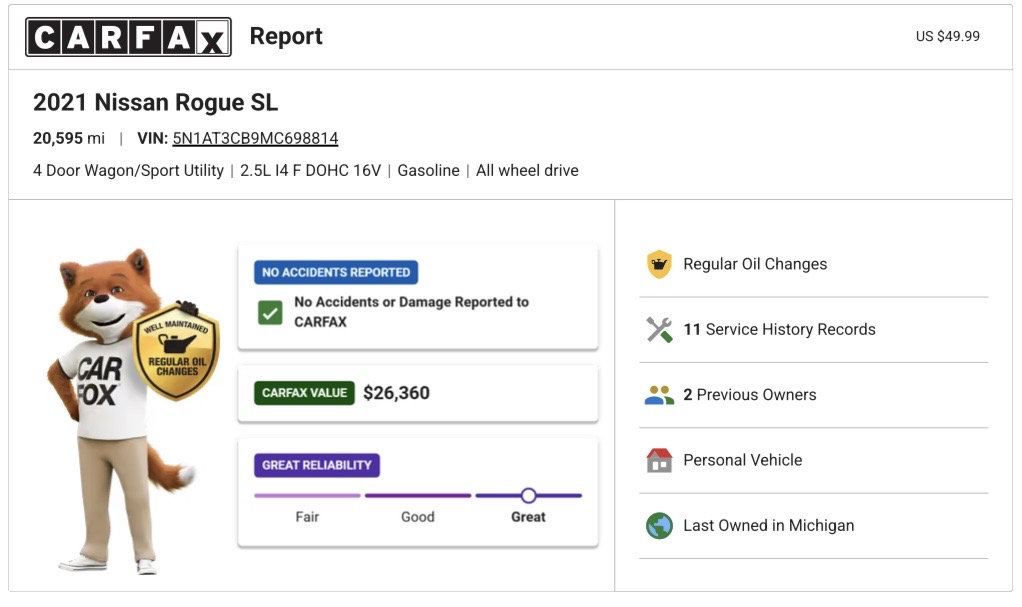
Task: Click the Great label under reliability scale
Action: pyautogui.click(x=528, y=517)
